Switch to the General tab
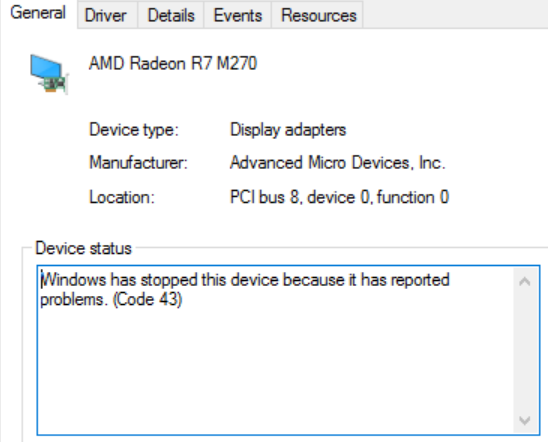The width and height of the screenshot is (548, 442). coord(38,13)
